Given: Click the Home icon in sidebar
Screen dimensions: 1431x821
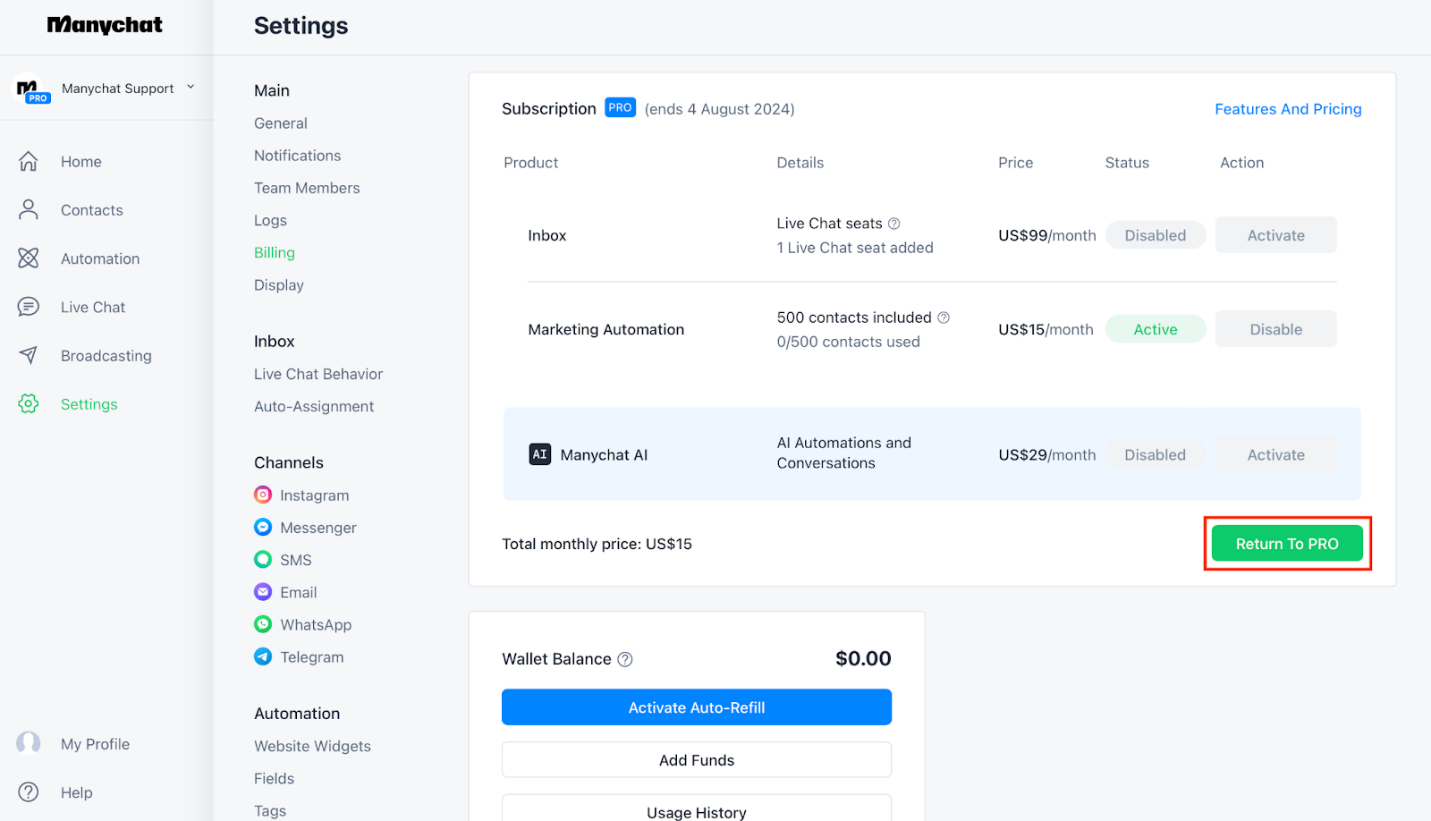Looking at the screenshot, I should pos(28,161).
